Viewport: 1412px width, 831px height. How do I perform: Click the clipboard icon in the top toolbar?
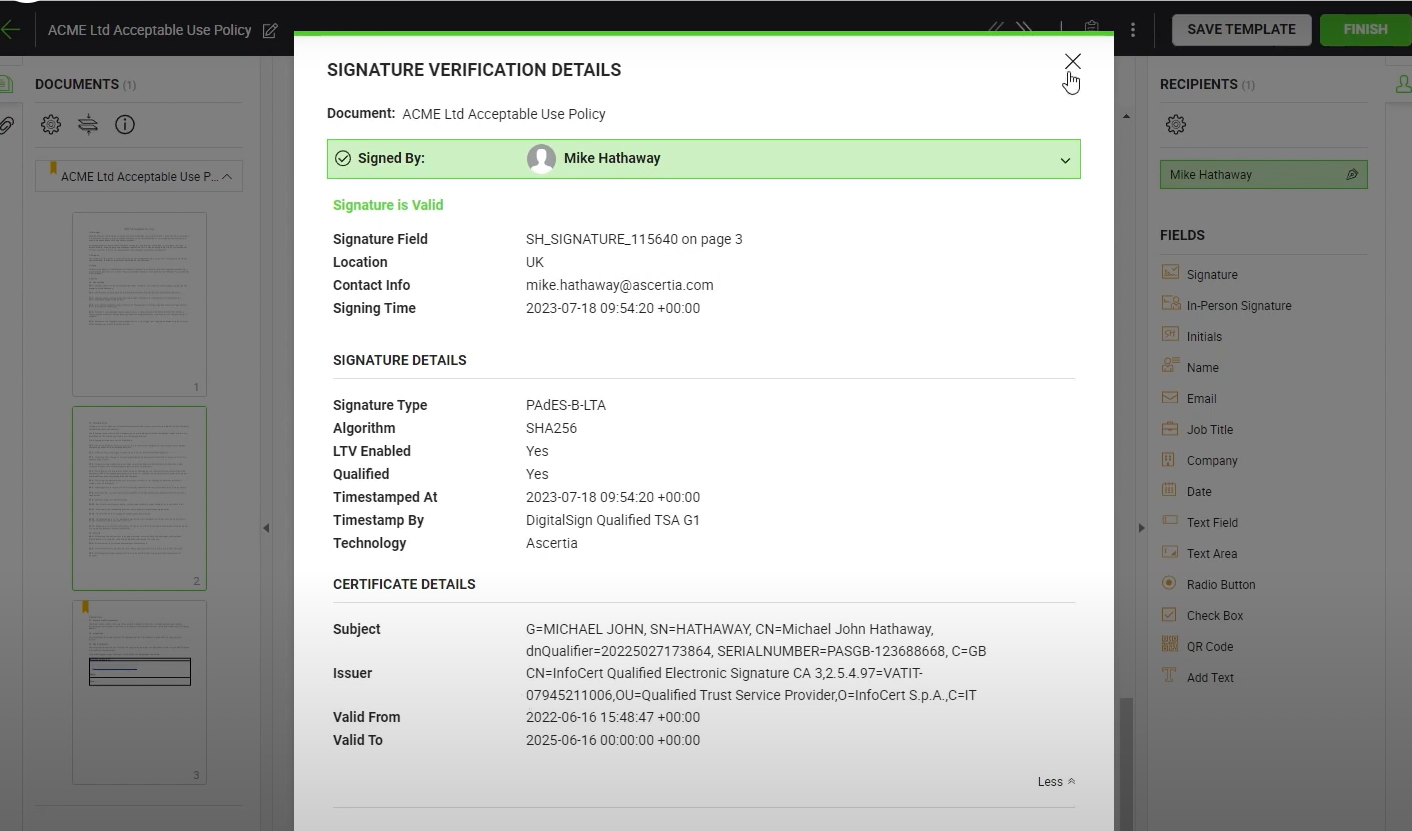pyautogui.click(x=1090, y=28)
